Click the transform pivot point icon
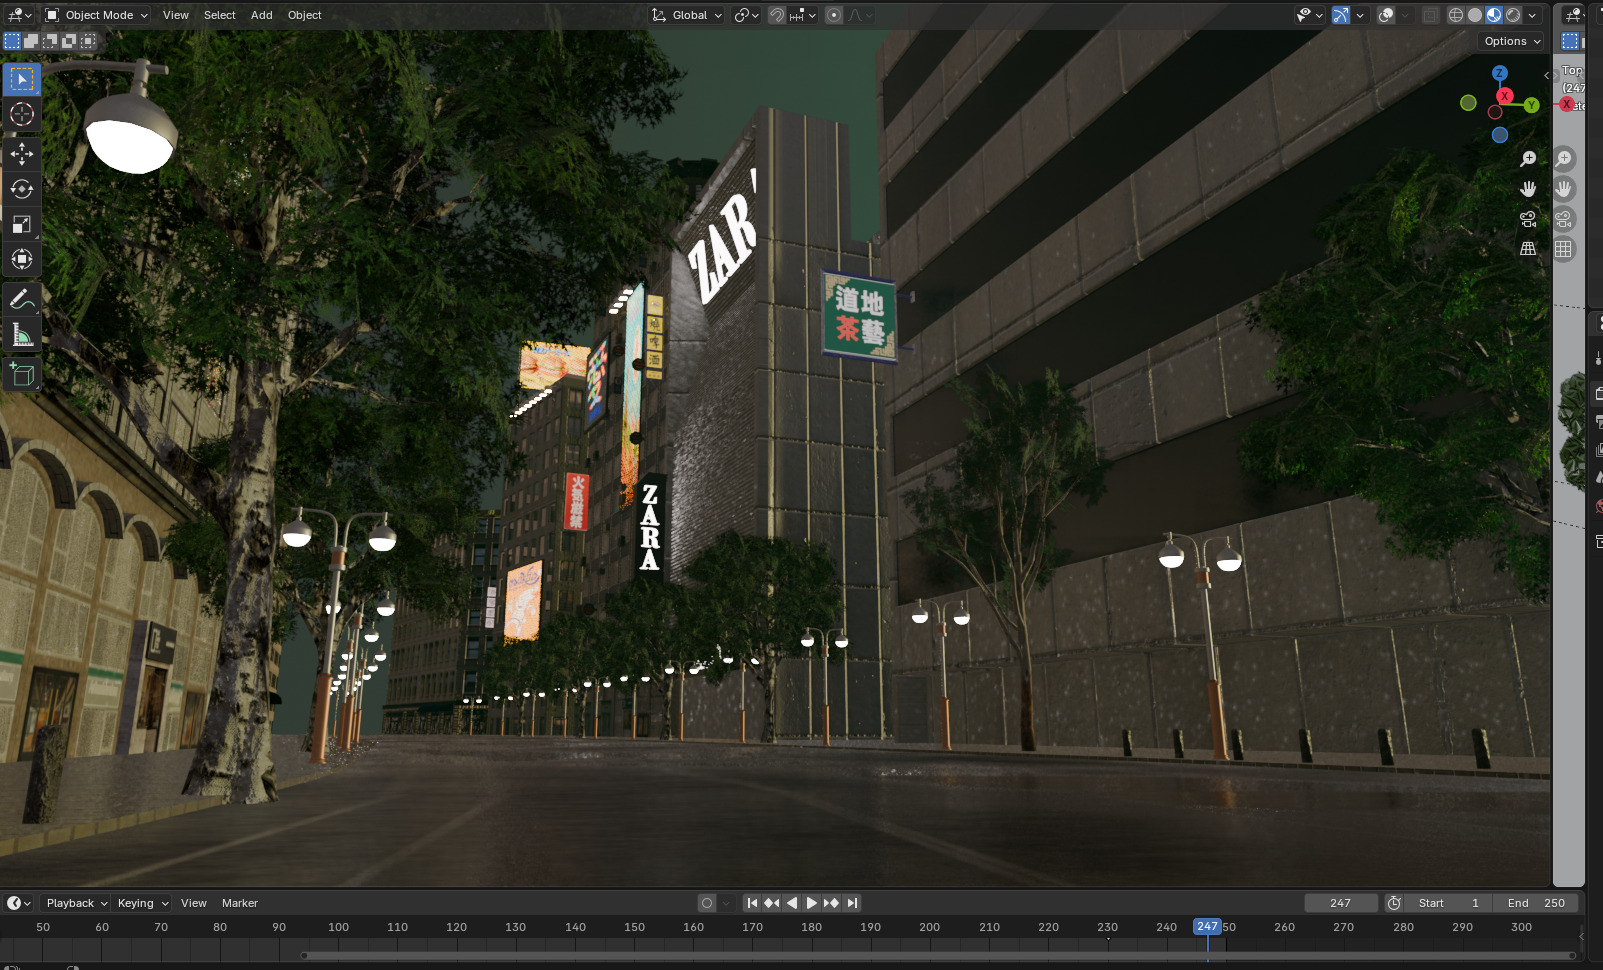This screenshot has width=1603, height=970. tap(747, 15)
